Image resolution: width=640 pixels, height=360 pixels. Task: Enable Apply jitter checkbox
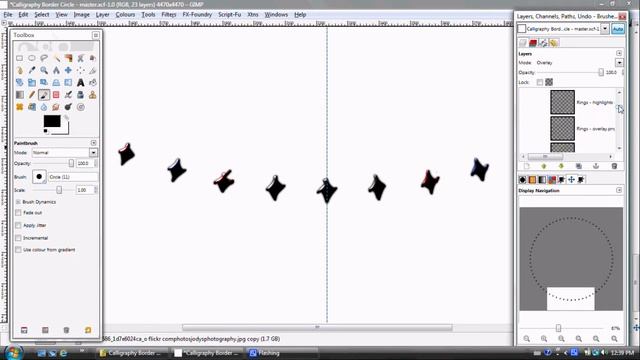coord(18,225)
